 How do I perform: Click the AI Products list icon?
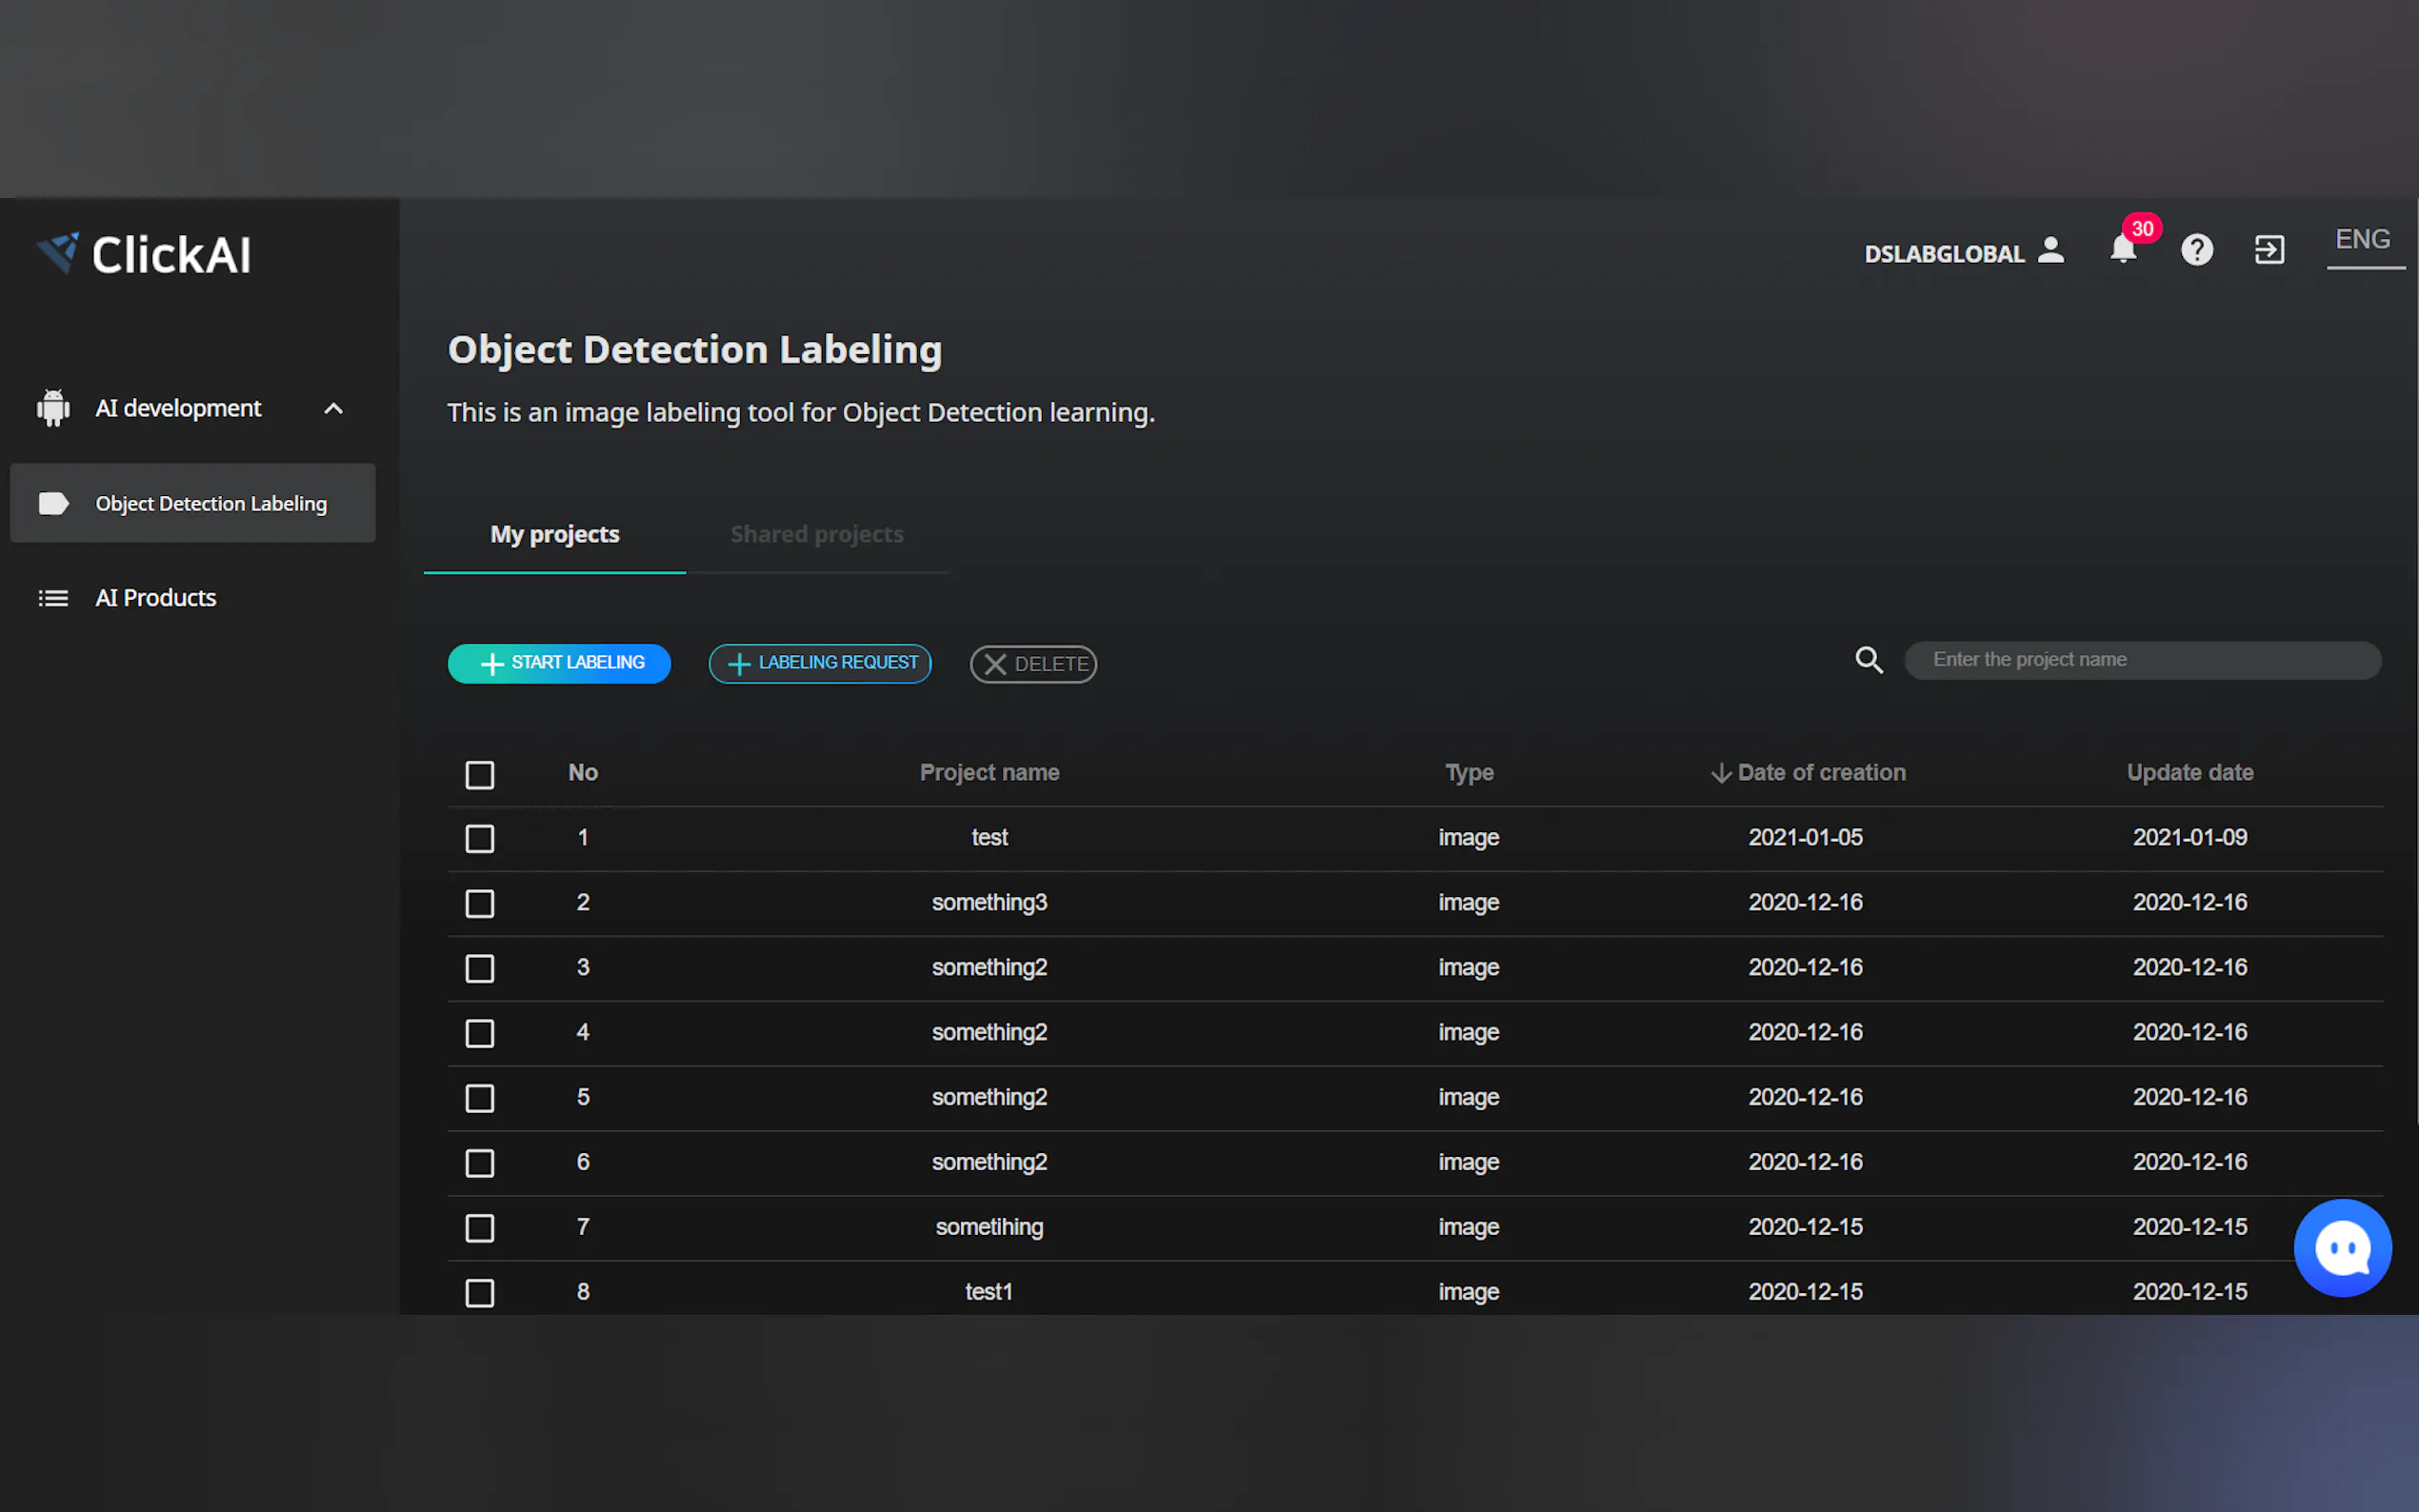(53, 598)
